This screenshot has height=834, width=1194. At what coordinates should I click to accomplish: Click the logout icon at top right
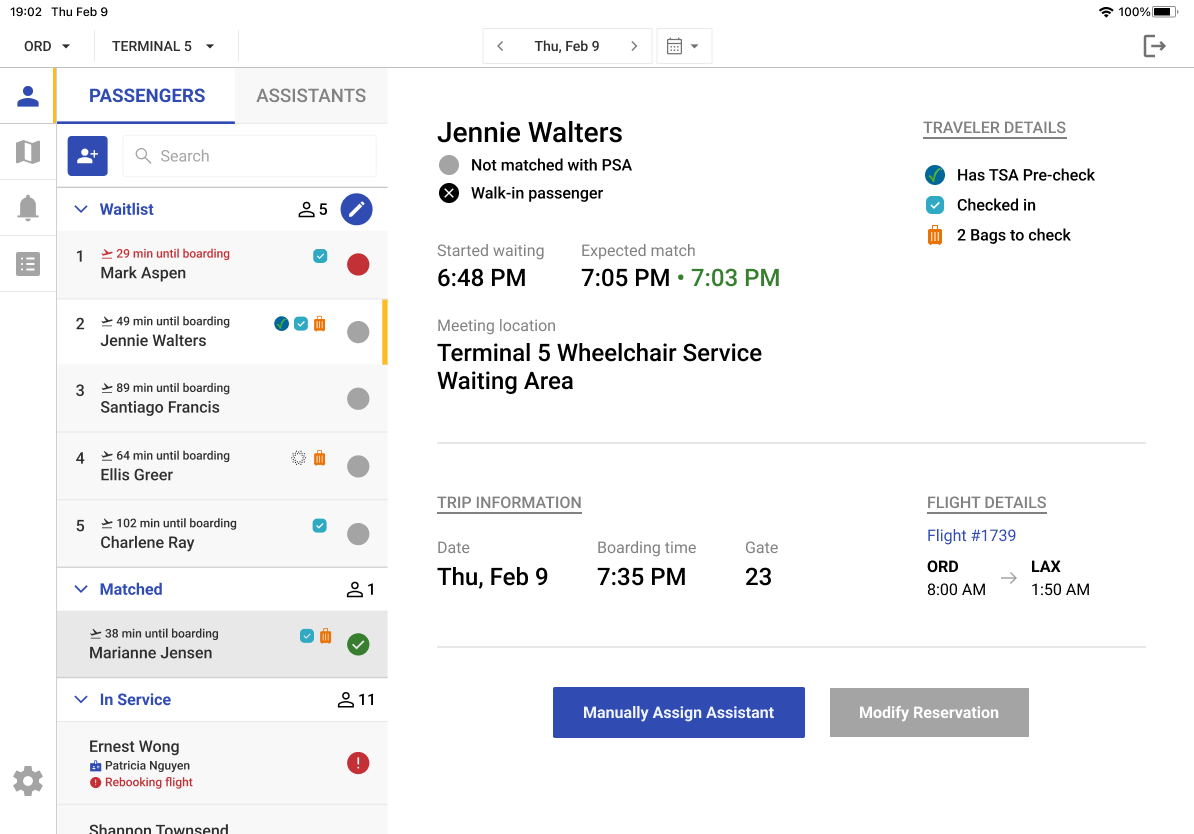[1154, 46]
